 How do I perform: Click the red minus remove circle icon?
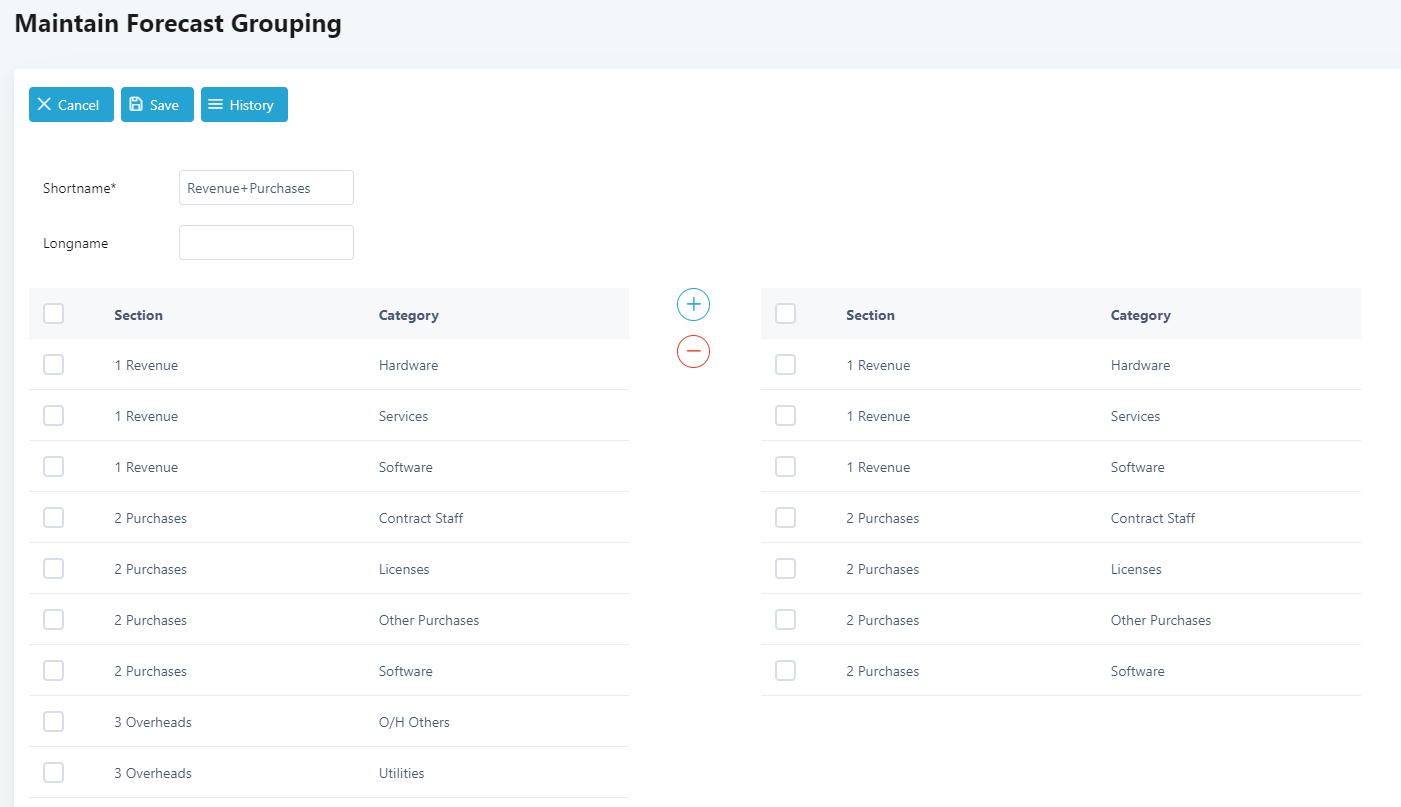pos(693,351)
